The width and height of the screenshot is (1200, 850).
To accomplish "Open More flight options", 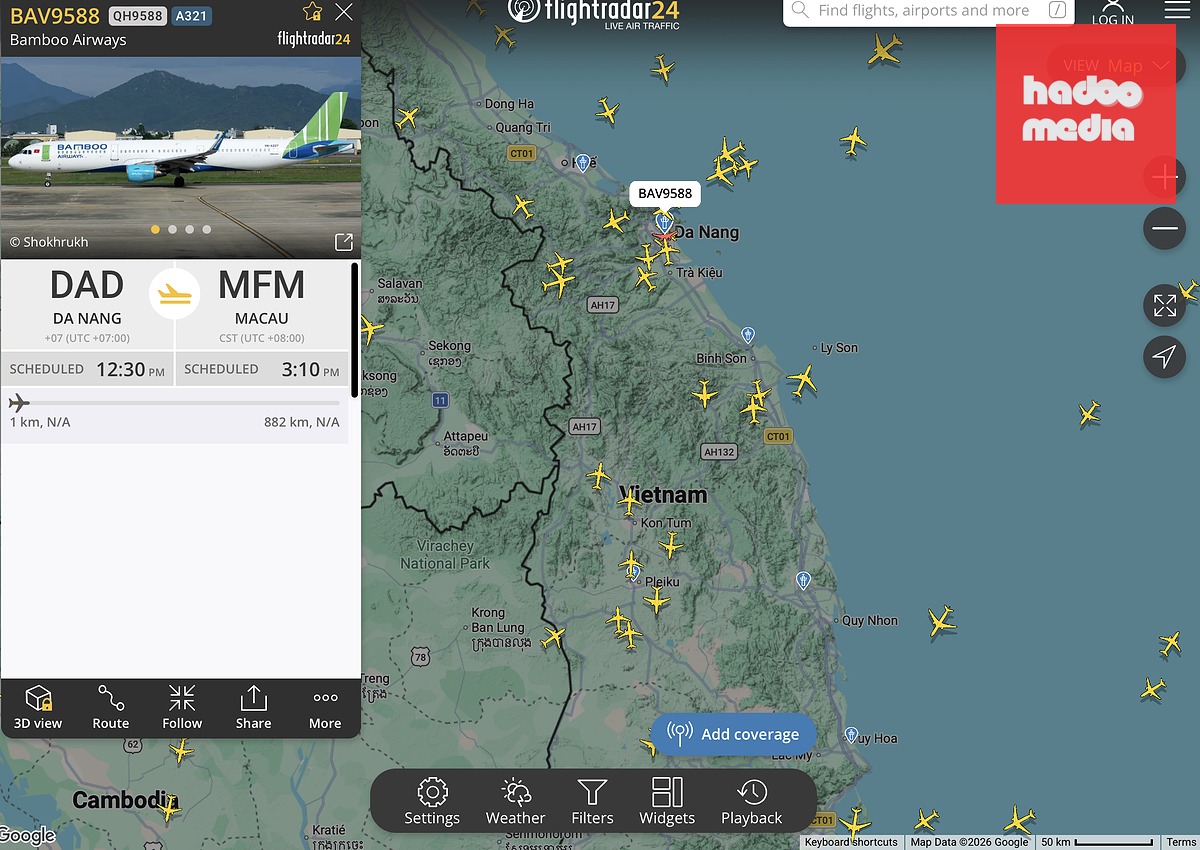I will point(325,707).
